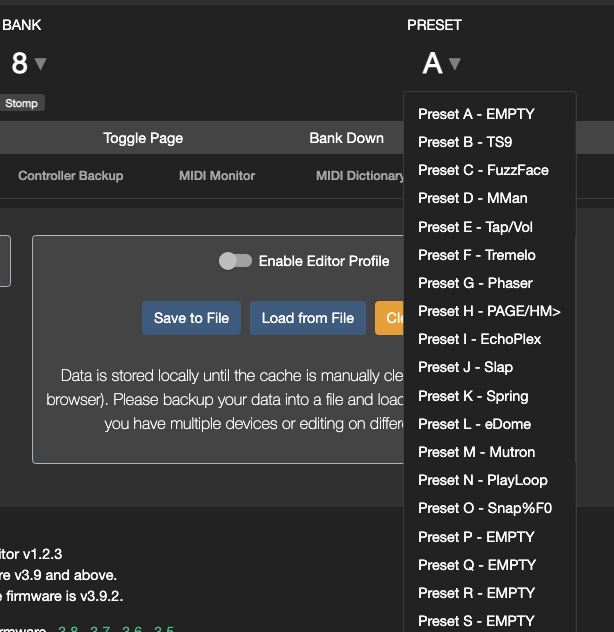The image size is (614, 632).
Task: Choose Preset K - Spring option
Action: pos(473,396)
